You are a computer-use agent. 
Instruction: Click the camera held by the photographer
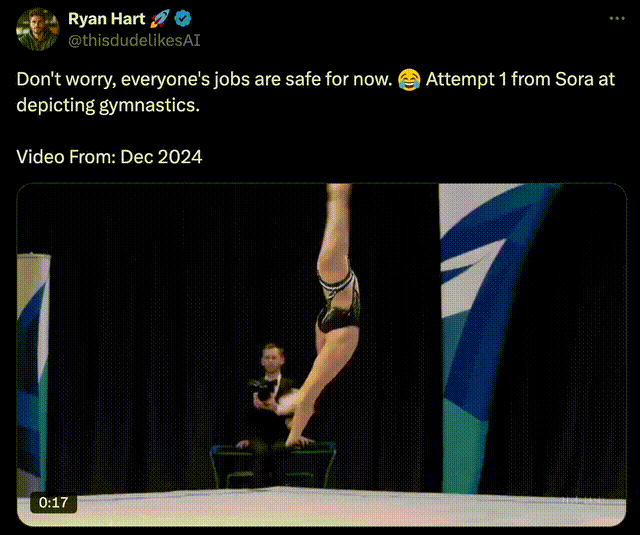tap(261, 390)
